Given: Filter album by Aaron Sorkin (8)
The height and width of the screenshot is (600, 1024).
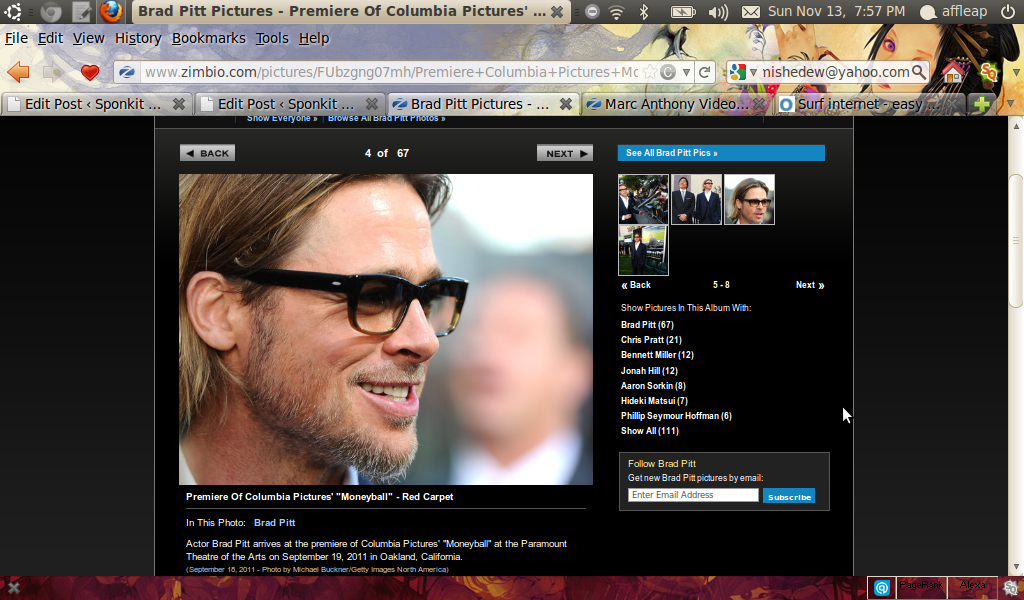Looking at the screenshot, I should pyautogui.click(x=653, y=385).
